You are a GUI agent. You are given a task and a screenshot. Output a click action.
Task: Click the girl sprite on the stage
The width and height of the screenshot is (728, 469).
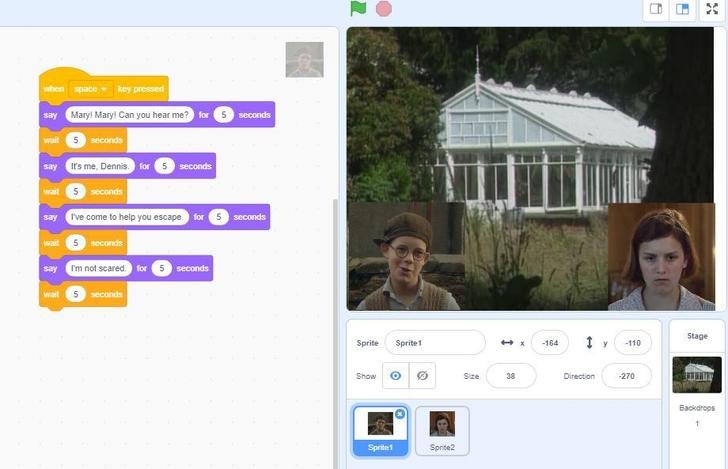pos(661,257)
